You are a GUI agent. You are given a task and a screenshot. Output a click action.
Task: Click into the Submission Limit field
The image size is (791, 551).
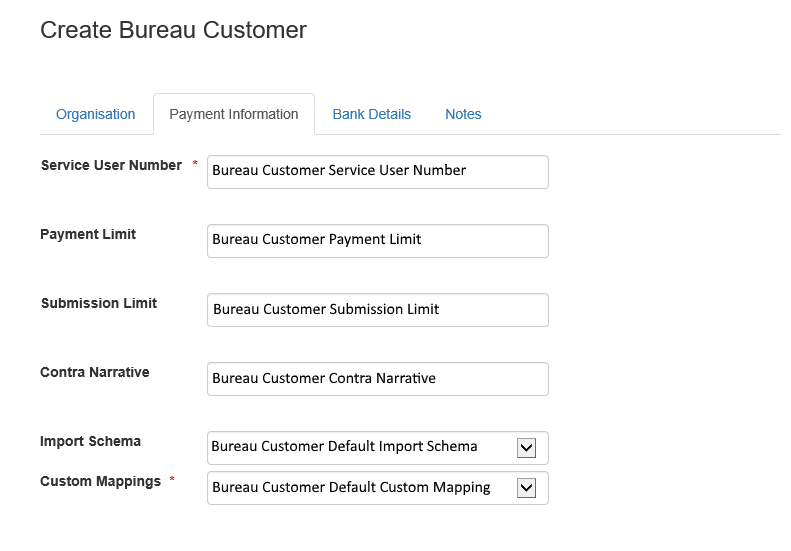pyautogui.click(x=377, y=309)
